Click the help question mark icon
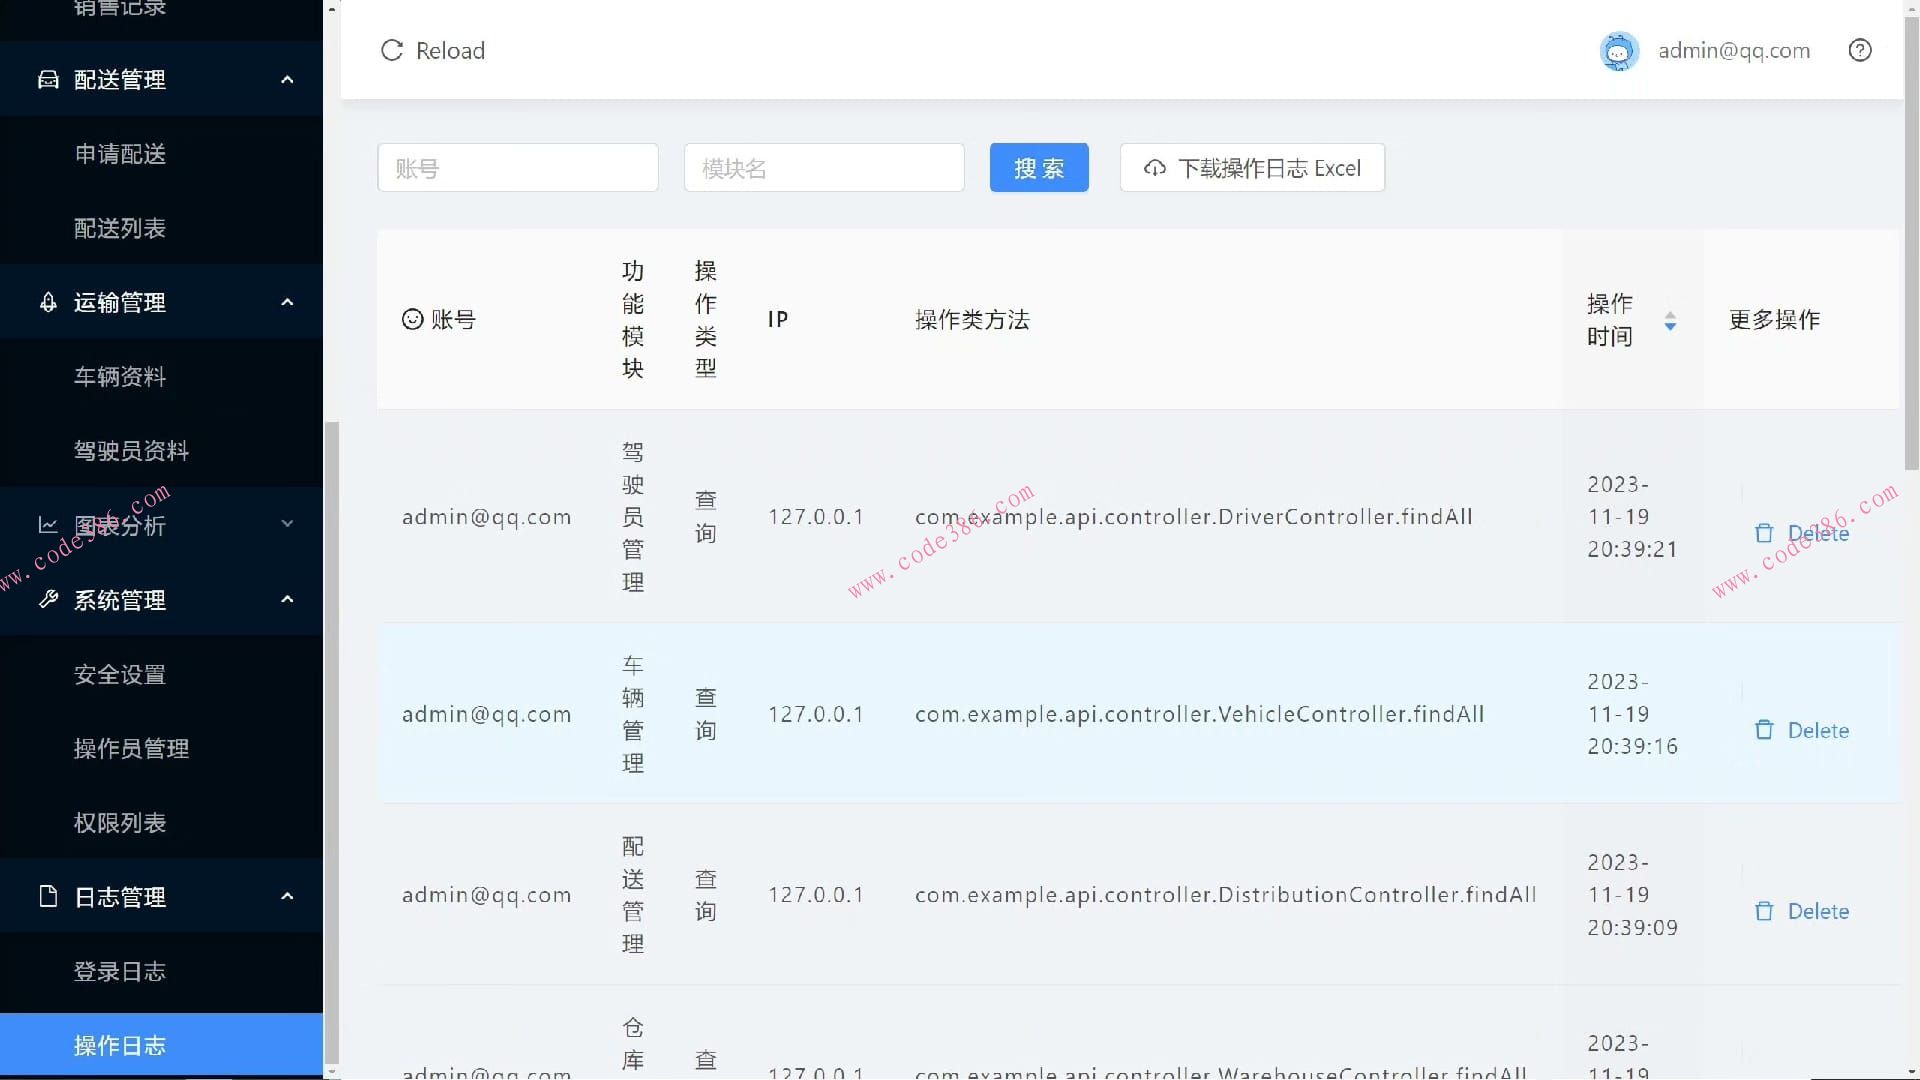The image size is (1920, 1080). (1859, 51)
